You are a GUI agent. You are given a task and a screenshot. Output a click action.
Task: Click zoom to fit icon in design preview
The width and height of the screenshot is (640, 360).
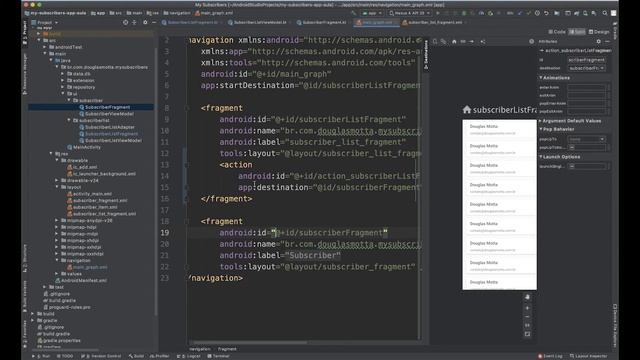tap(527, 334)
